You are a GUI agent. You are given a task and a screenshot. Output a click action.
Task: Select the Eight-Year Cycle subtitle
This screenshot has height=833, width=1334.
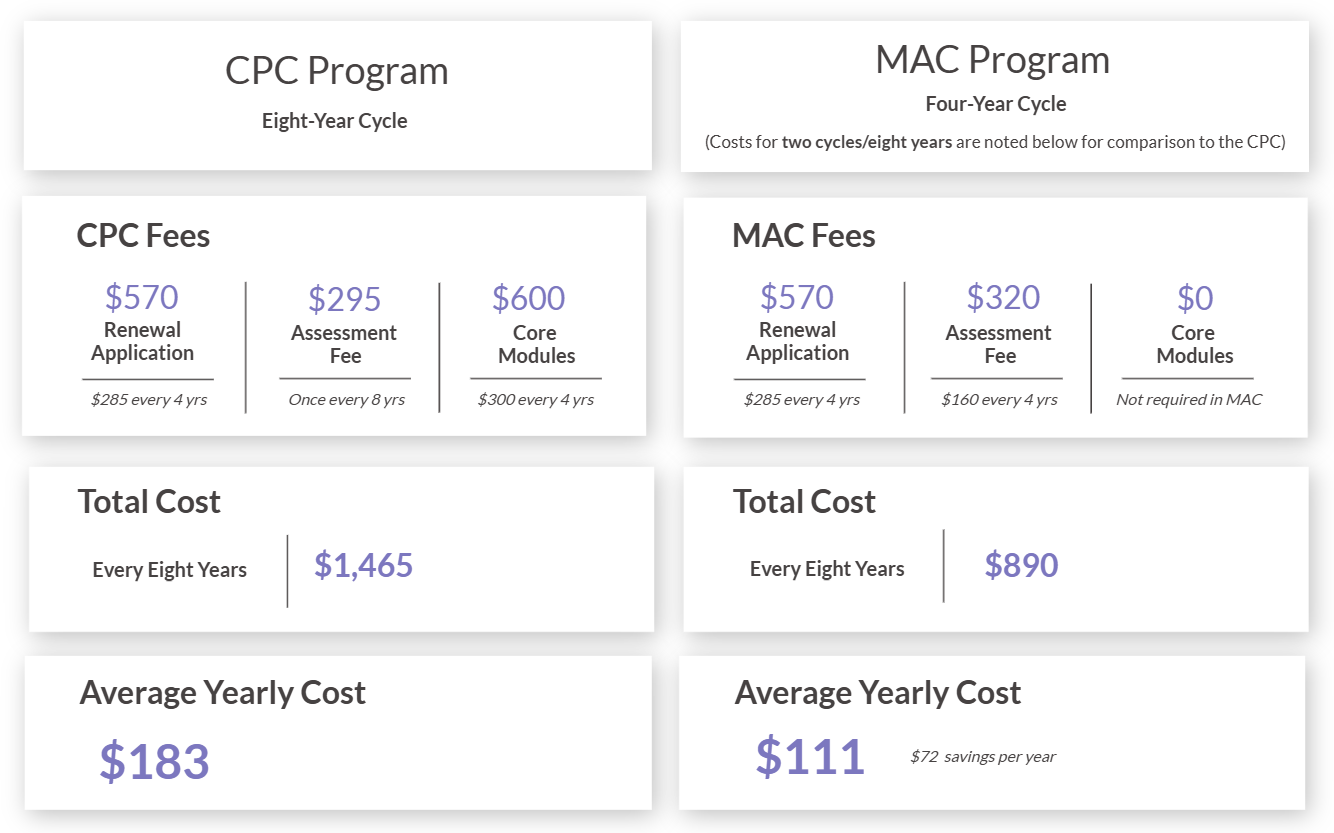click(335, 121)
